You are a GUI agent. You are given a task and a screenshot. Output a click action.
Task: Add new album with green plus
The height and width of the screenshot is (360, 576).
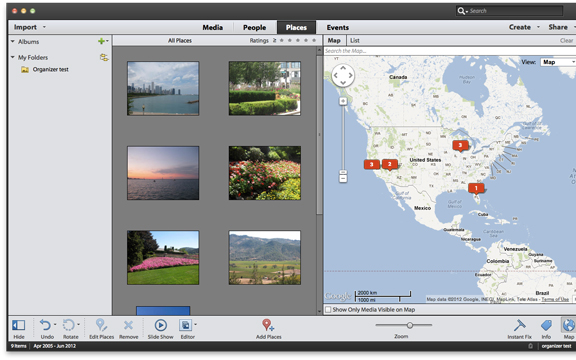(x=101, y=41)
